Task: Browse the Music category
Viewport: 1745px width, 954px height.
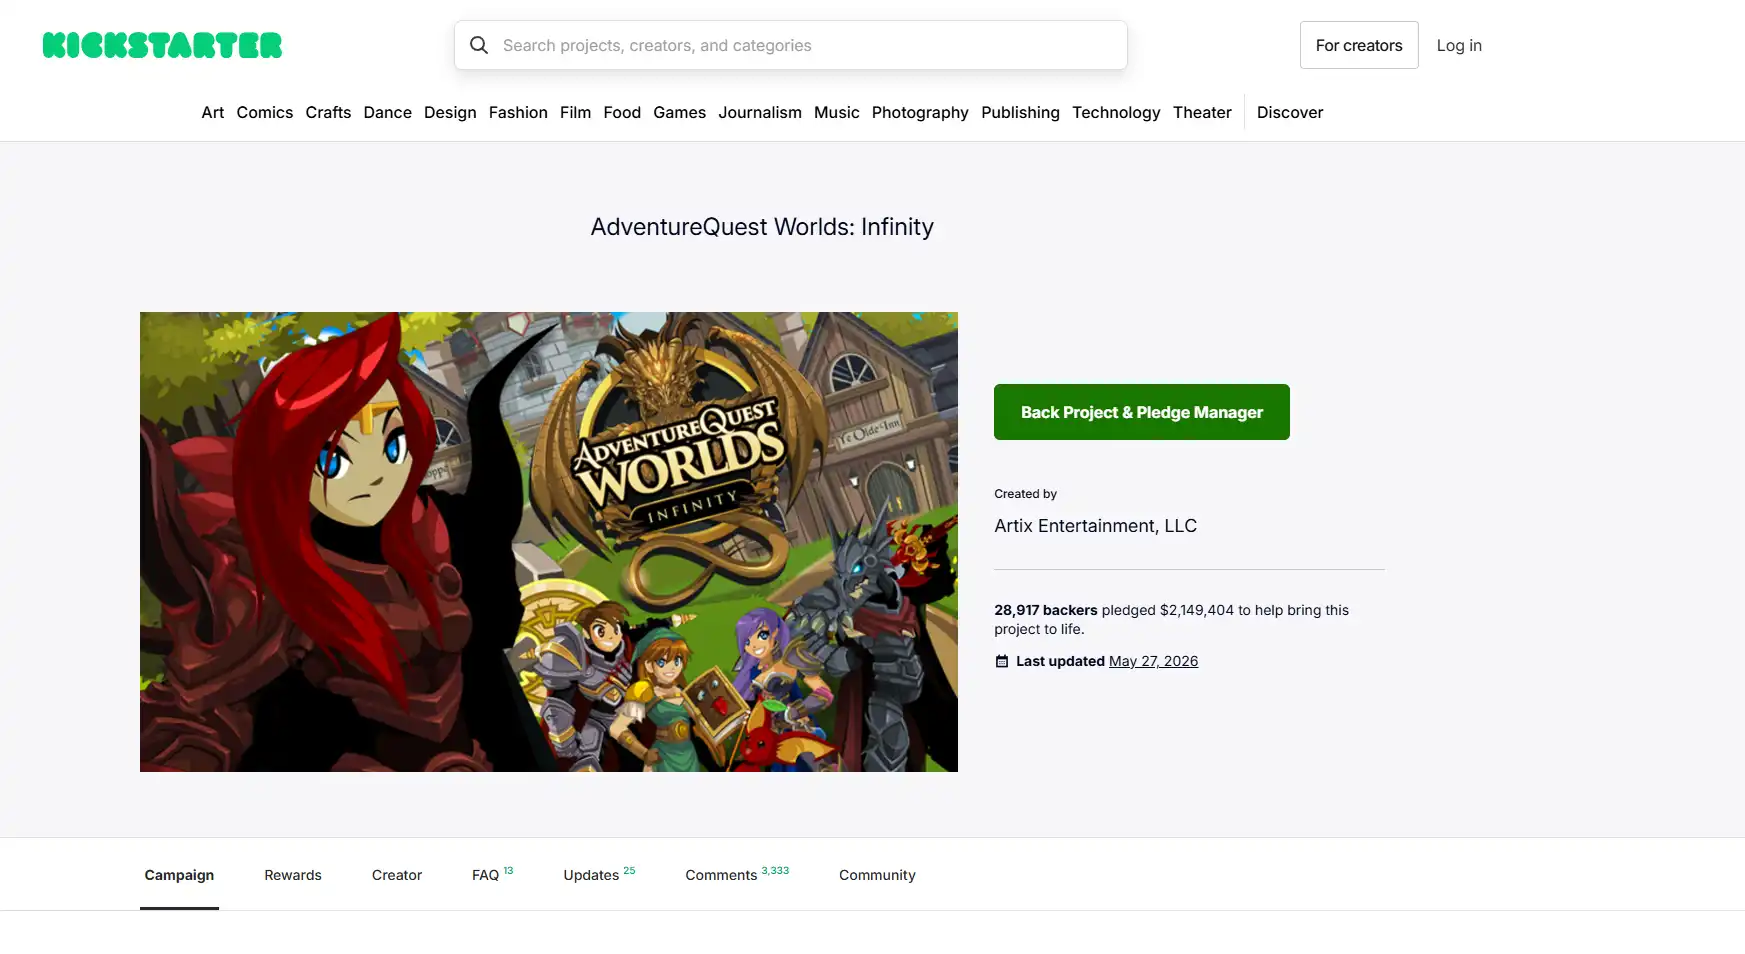Action: [837, 112]
